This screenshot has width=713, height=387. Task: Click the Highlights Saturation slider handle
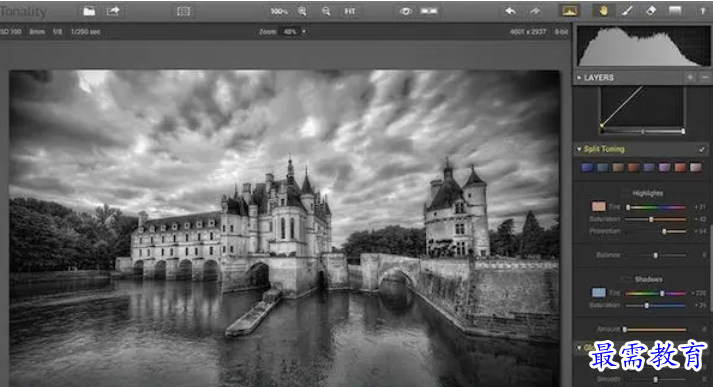tap(651, 220)
